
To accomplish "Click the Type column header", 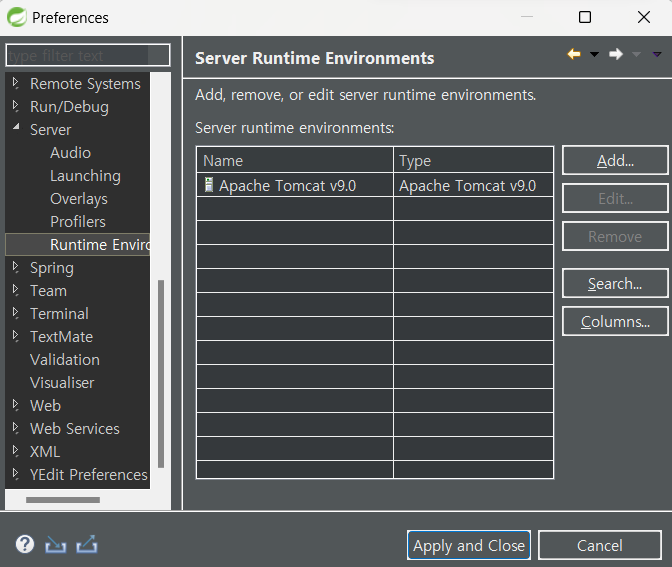I will tap(473, 160).
